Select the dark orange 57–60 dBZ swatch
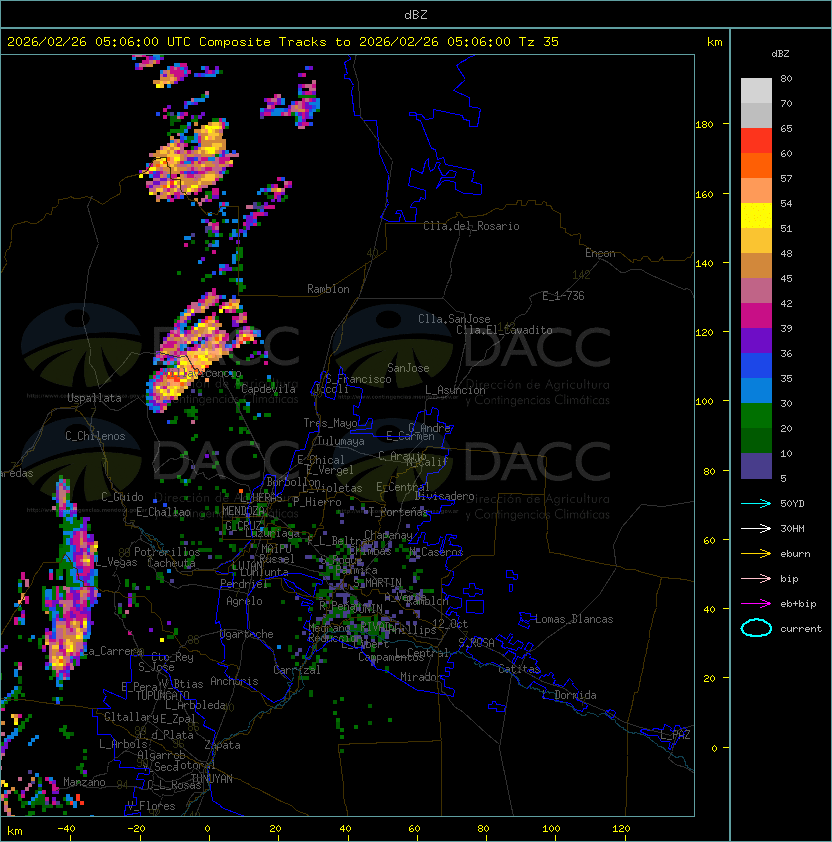The image size is (832, 842). 756,166
